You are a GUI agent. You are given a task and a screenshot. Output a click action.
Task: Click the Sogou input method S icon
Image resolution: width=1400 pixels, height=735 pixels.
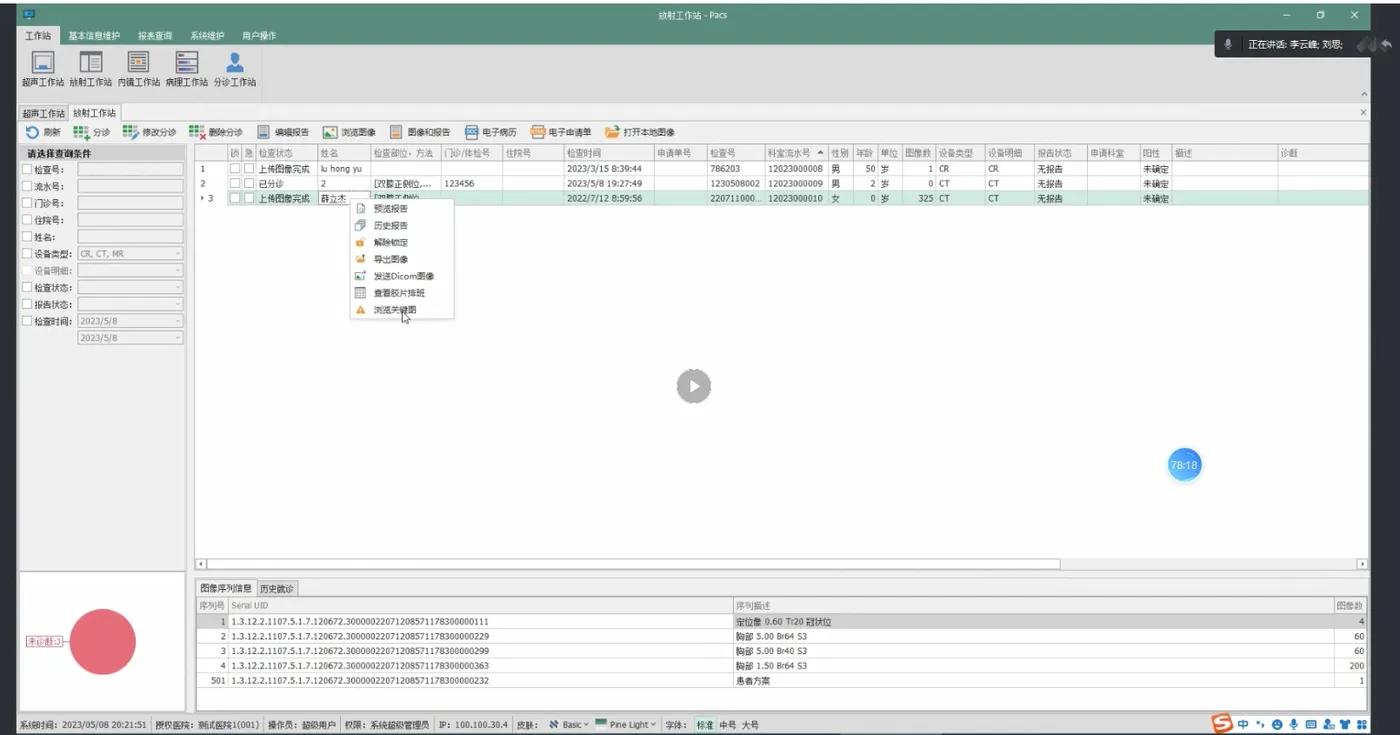(x=1222, y=724)
